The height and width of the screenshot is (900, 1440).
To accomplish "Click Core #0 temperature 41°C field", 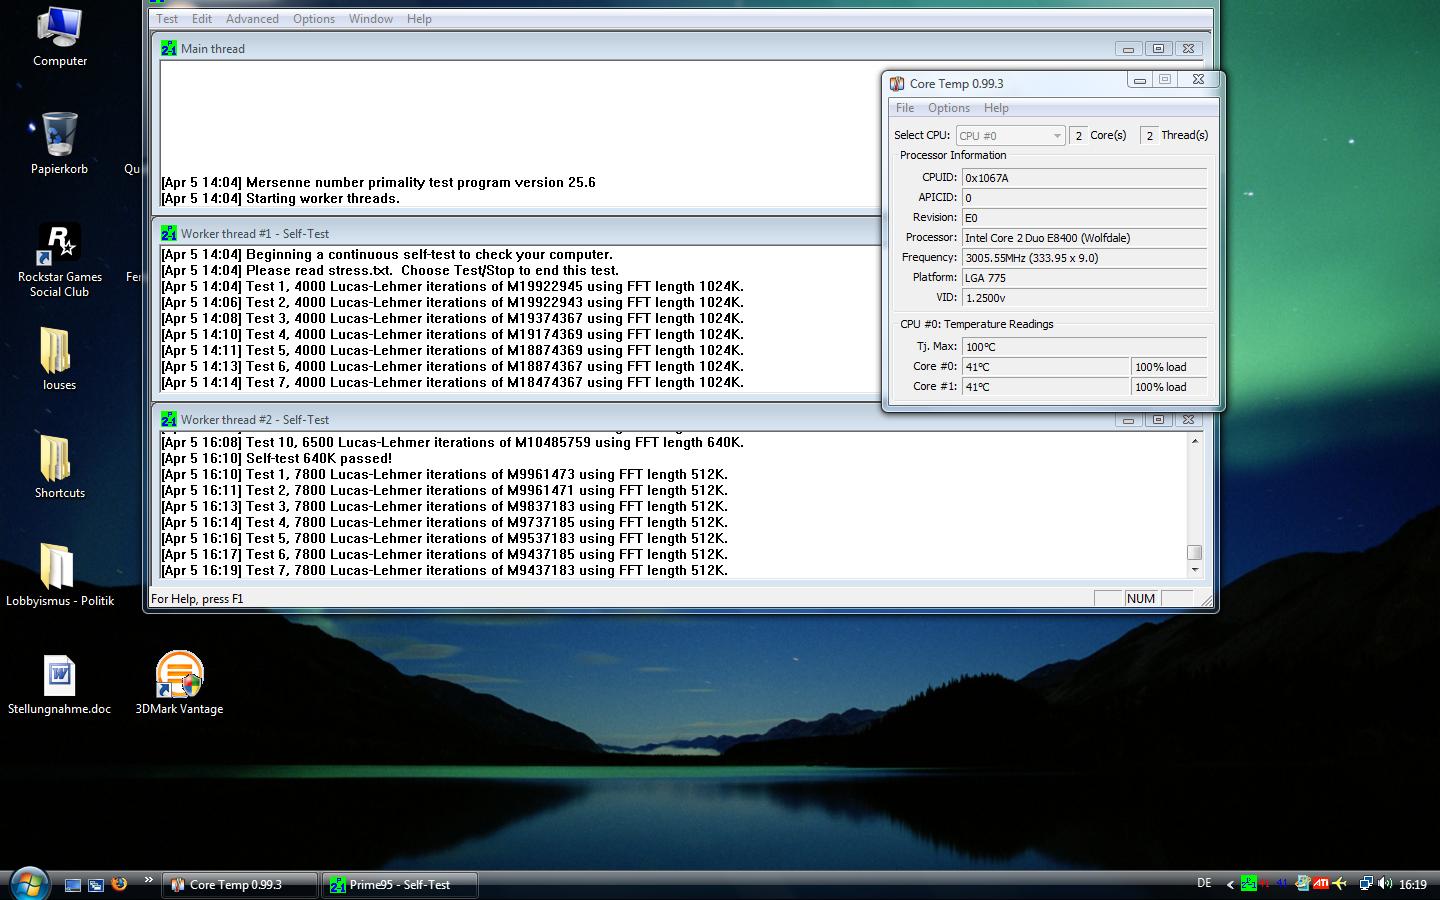I will tap(1045, 367).
